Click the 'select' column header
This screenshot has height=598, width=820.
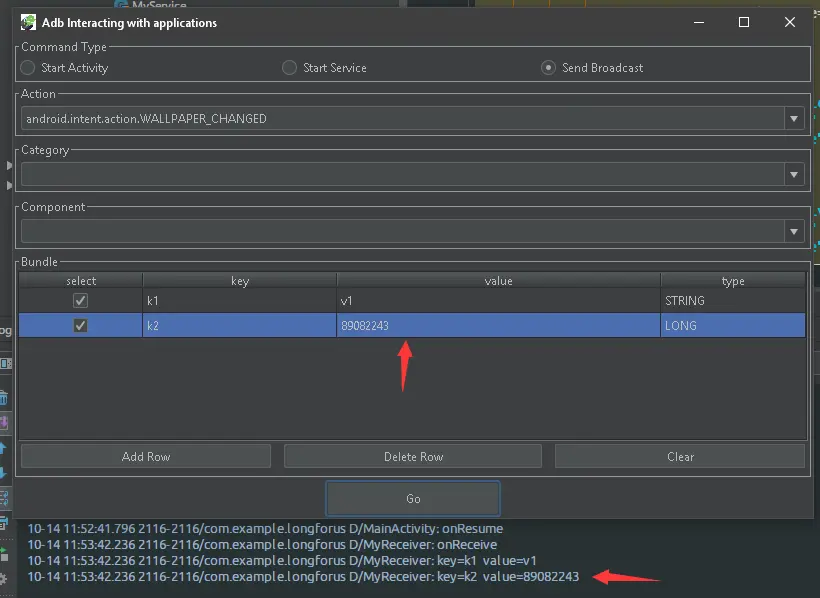pos(81,280)
